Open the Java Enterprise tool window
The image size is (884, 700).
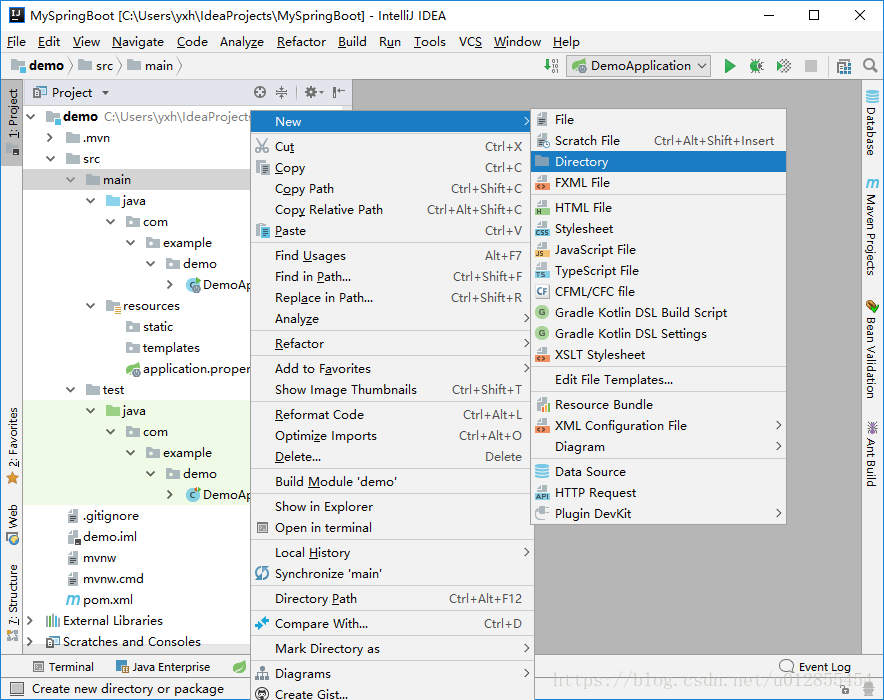[163, 667]
